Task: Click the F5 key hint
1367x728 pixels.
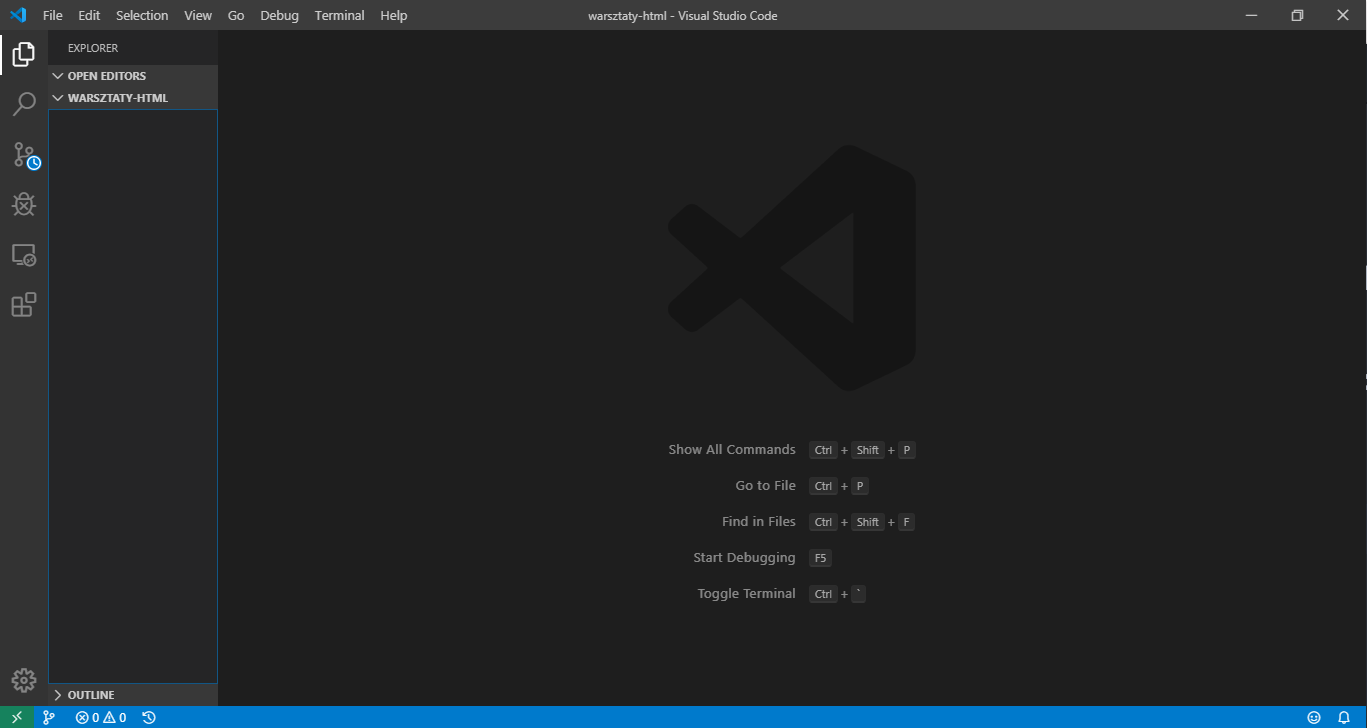Action: tap(820, 558)
